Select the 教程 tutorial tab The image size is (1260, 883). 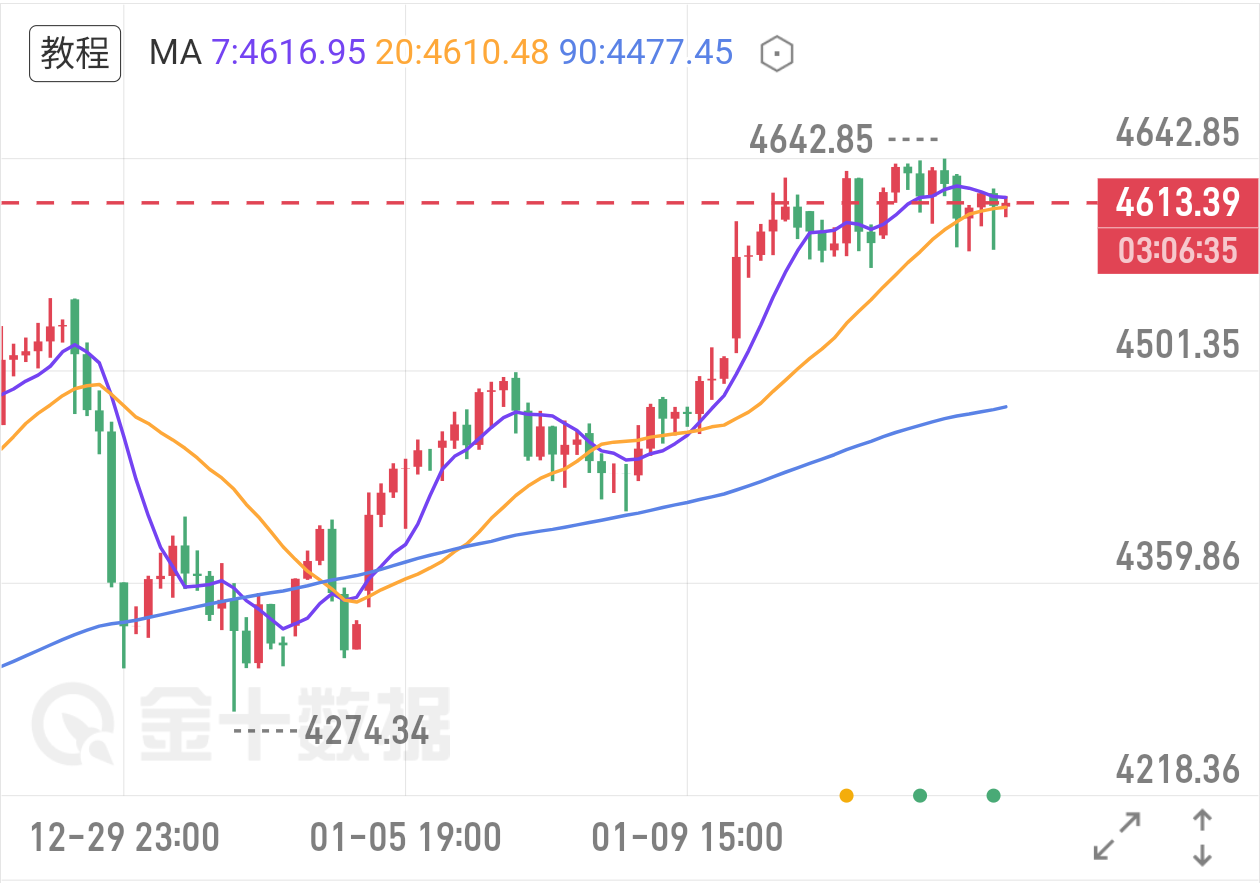tap(75, 52)
